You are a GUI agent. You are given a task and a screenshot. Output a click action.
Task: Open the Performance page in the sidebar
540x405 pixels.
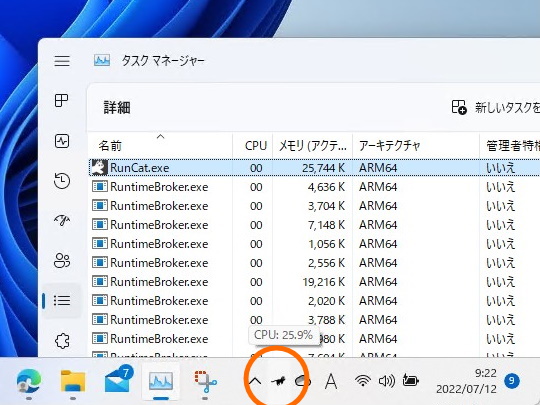click(62, 141)
